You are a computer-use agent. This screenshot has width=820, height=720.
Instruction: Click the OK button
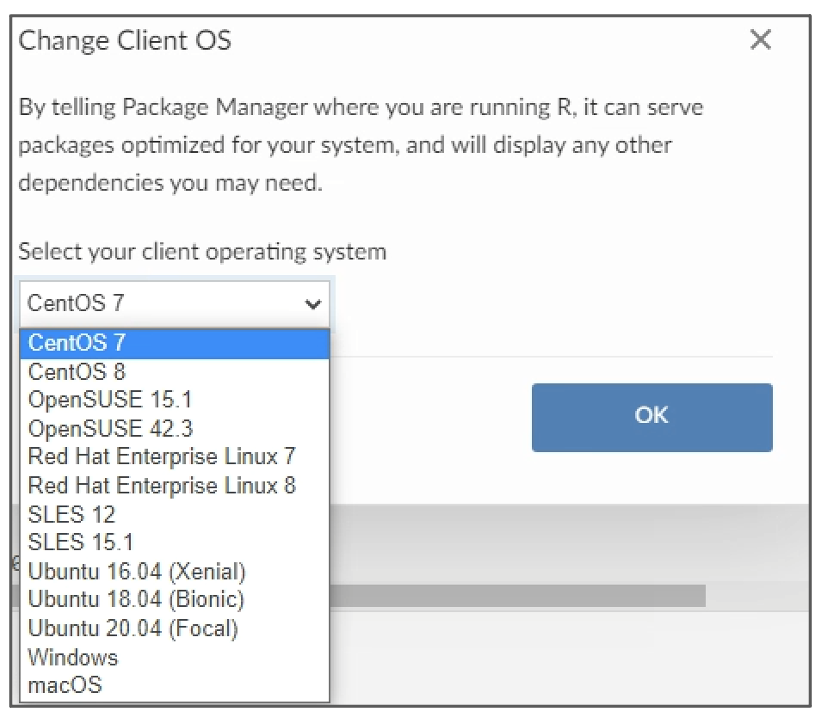pos(652,417)
